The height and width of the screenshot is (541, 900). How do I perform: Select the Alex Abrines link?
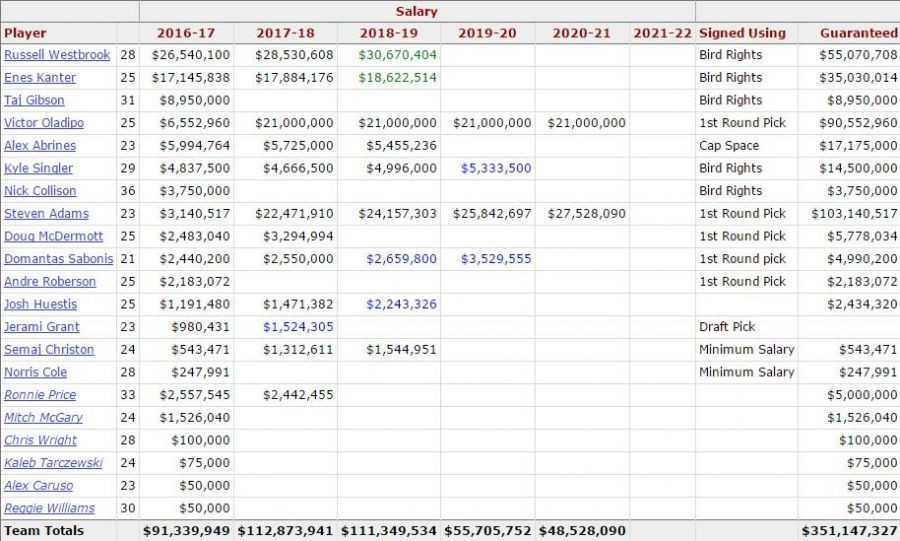click(x=40, y=146)
